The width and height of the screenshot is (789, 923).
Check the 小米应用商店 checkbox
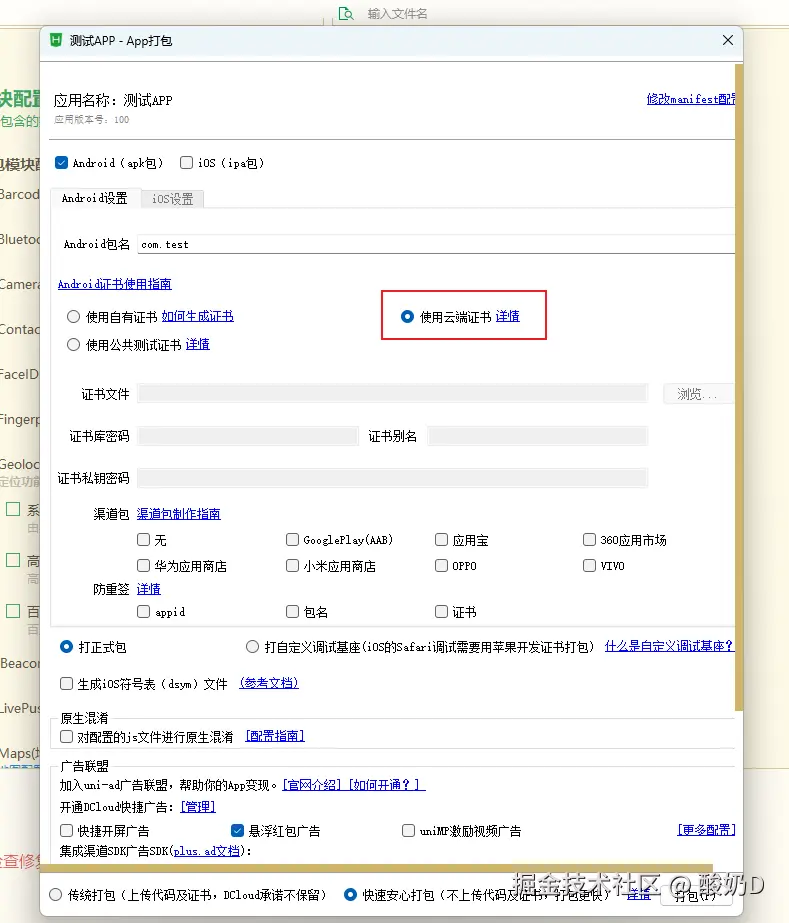292,566
